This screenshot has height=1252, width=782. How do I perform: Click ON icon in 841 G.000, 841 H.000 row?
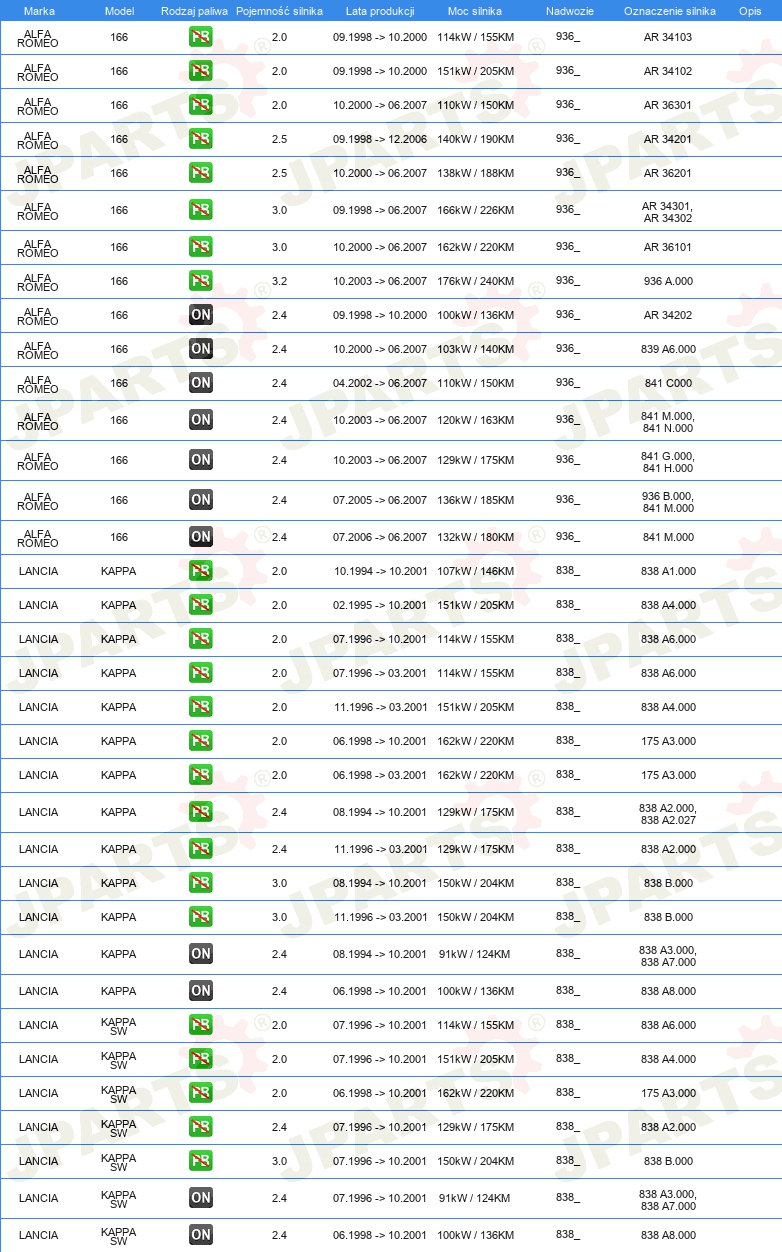pyautogui.click(x=200, y=461)
